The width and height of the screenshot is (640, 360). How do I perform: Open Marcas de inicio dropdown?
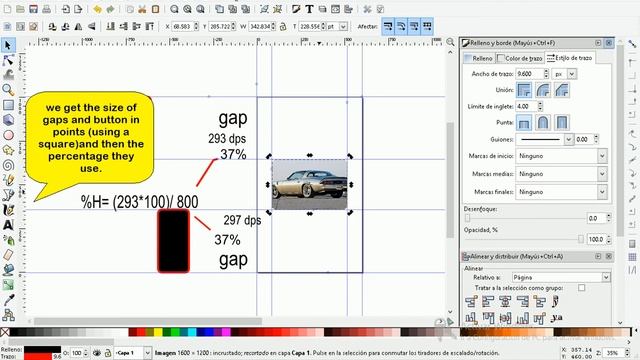[561, 156]
